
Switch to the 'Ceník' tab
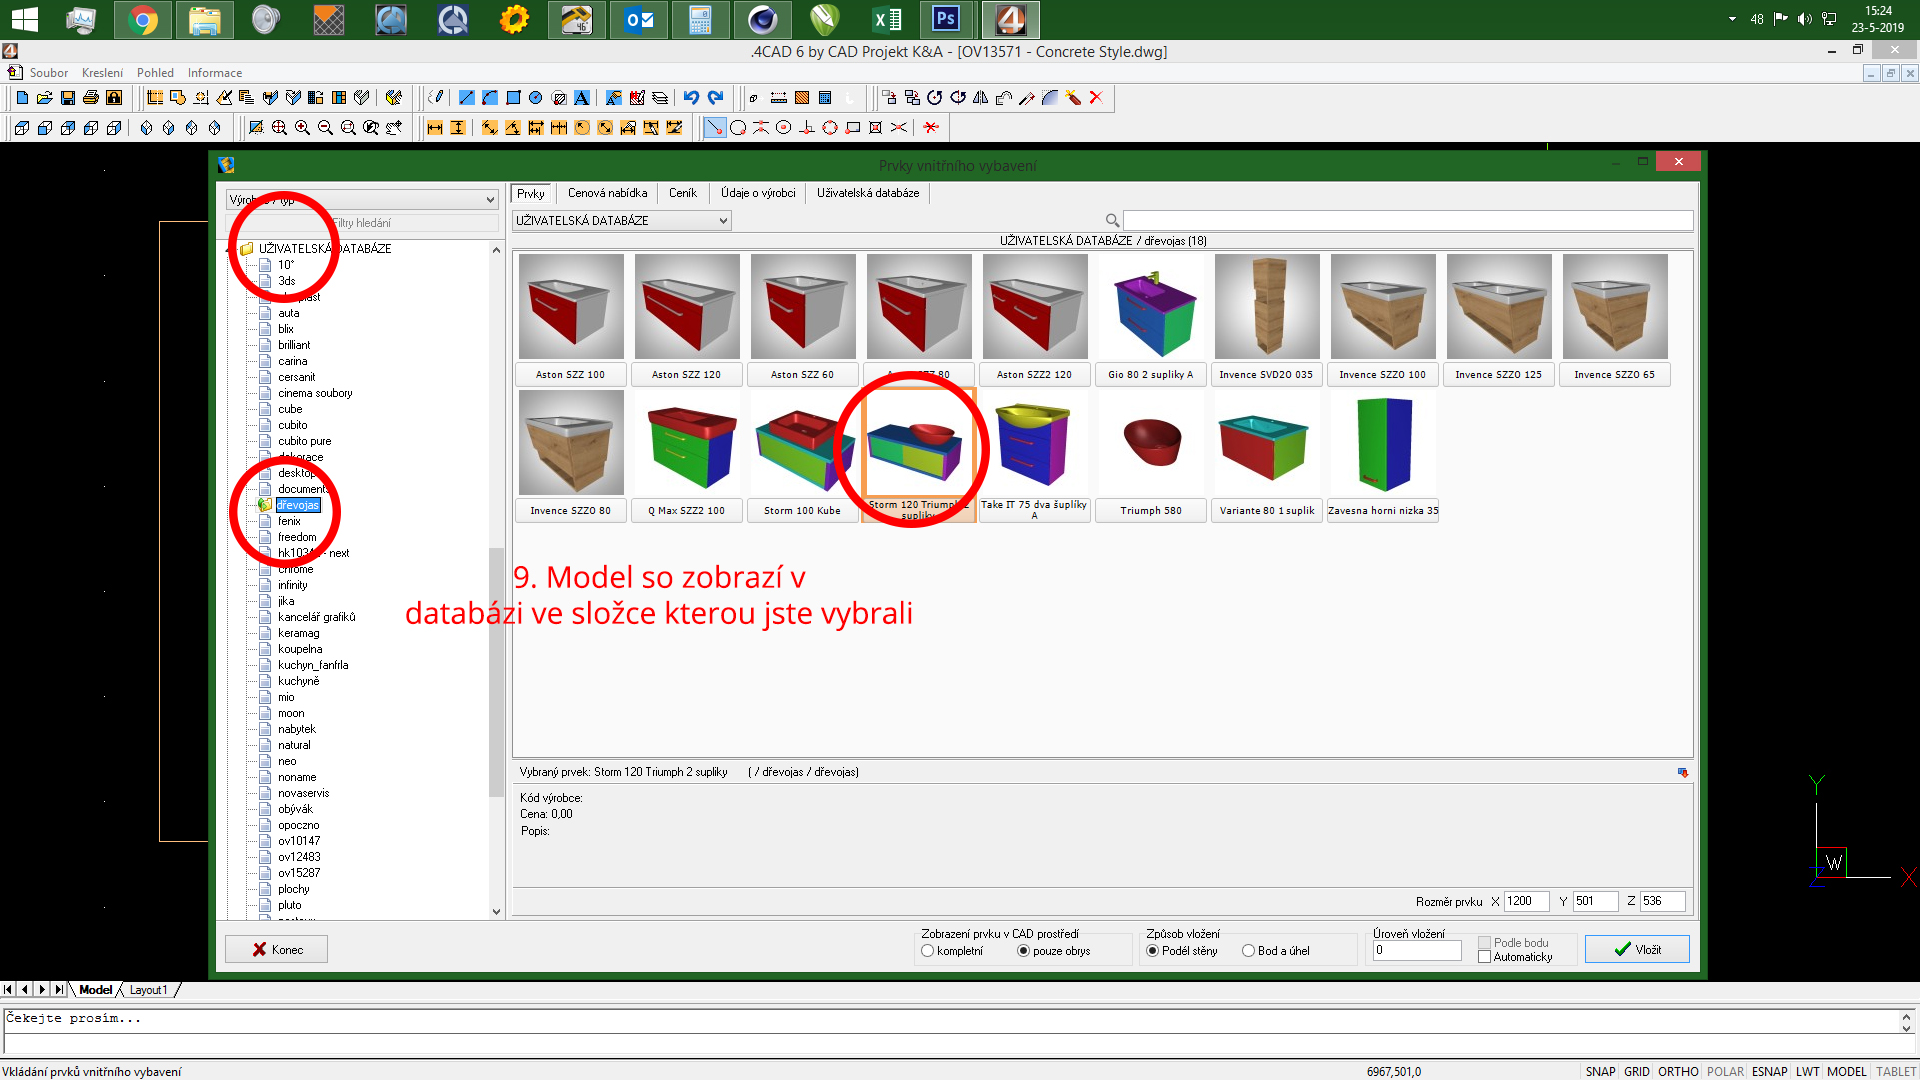pyautogui.click(x=683, y=193)
